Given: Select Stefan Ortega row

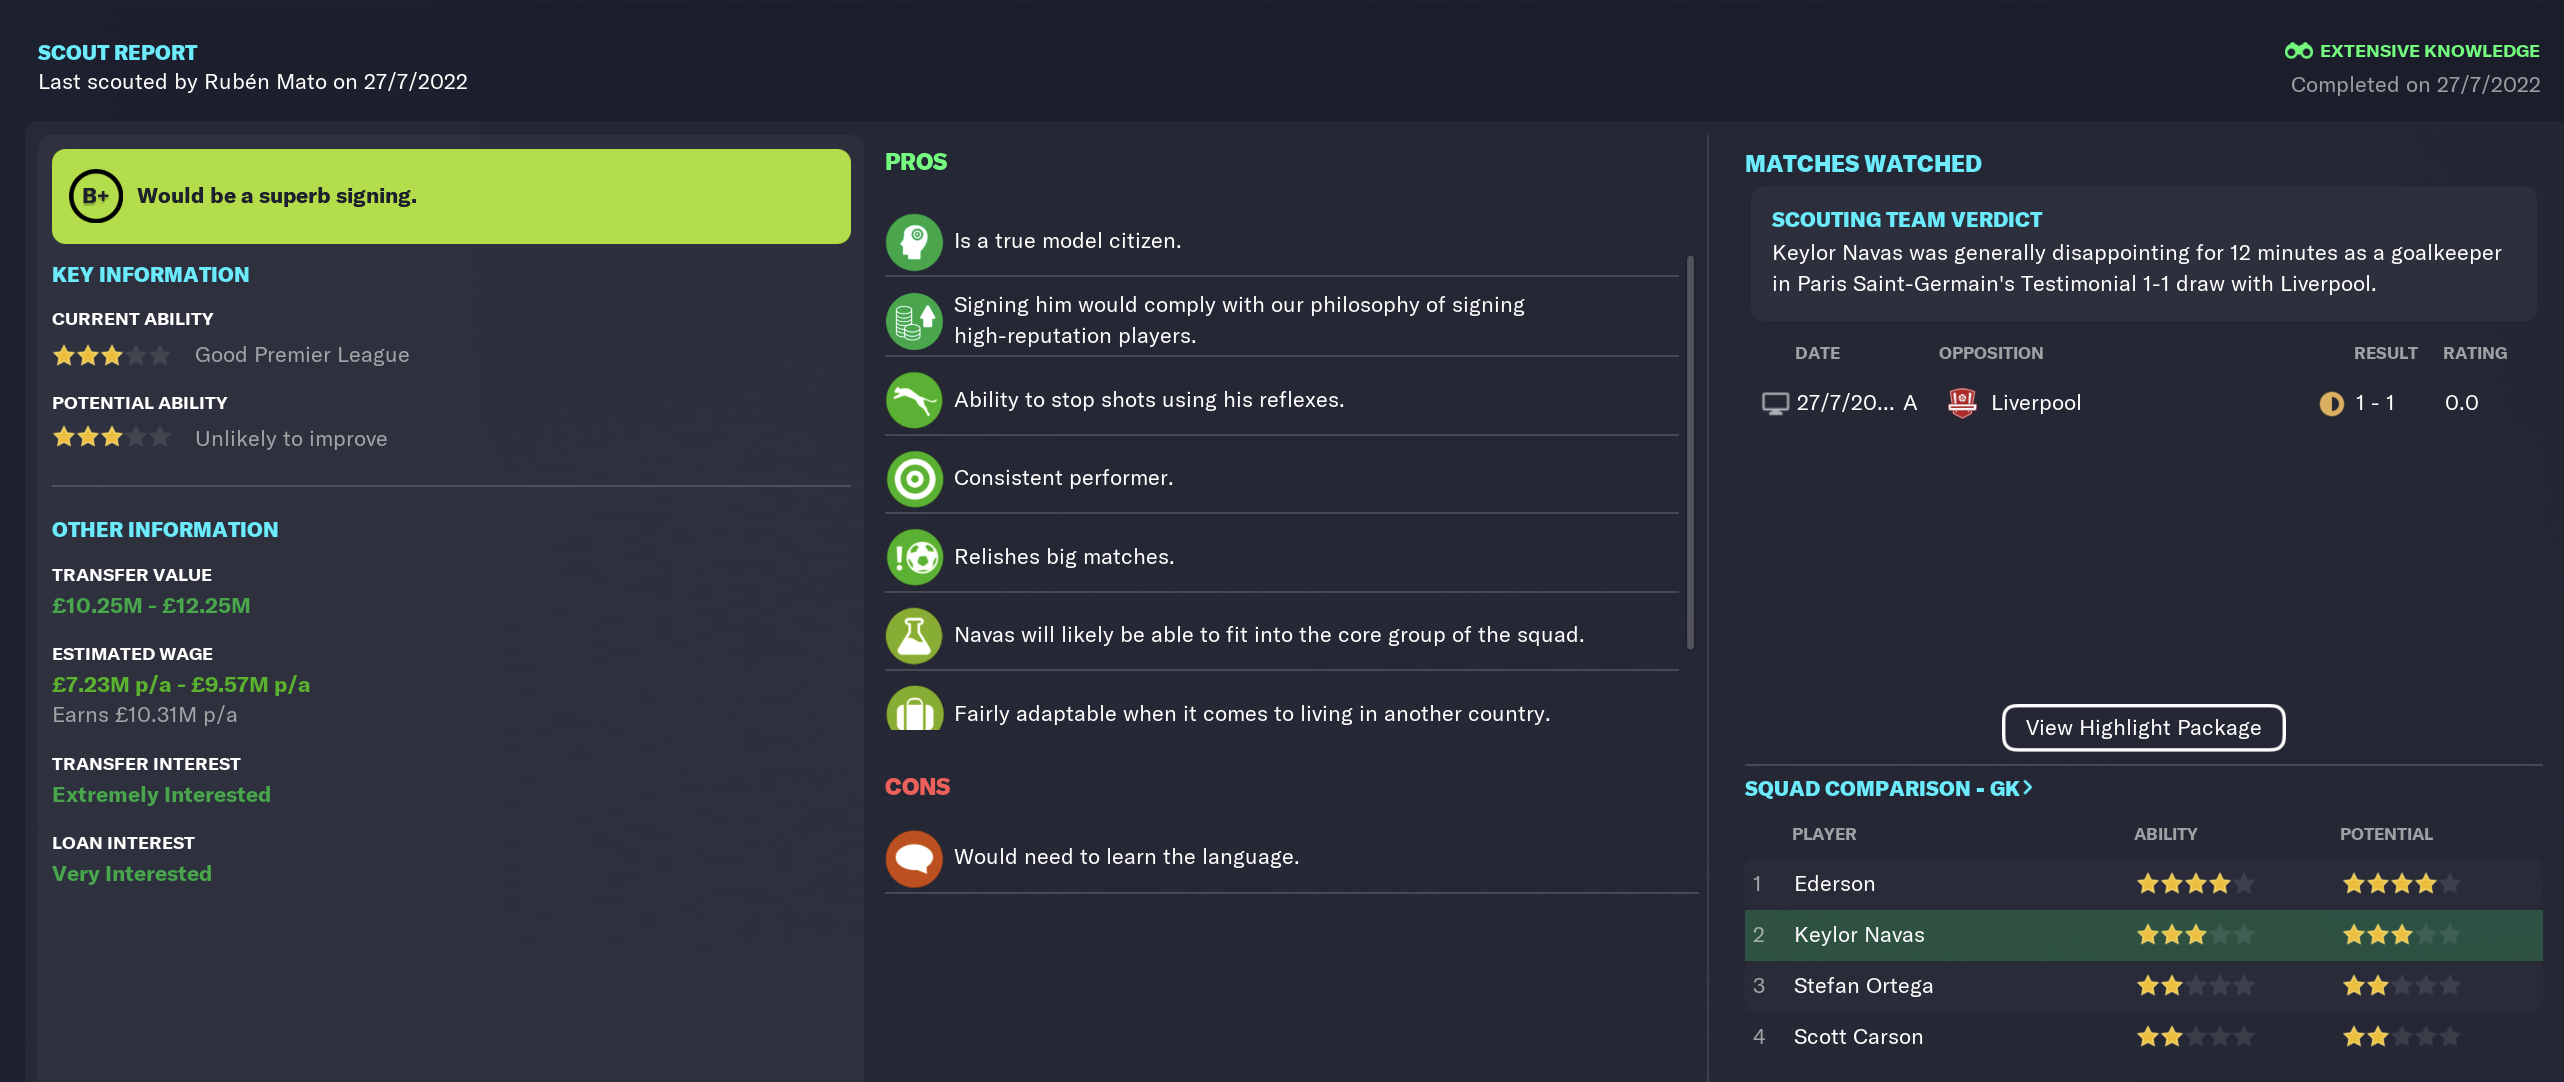Looking at the screenshot, I should click(x=2143, y=986).
